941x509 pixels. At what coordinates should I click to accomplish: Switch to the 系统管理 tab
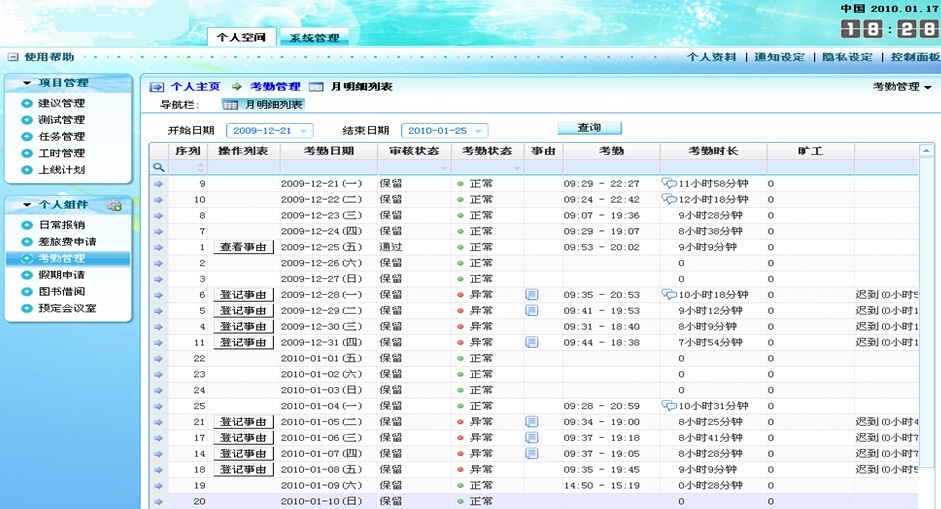[314, 38]
